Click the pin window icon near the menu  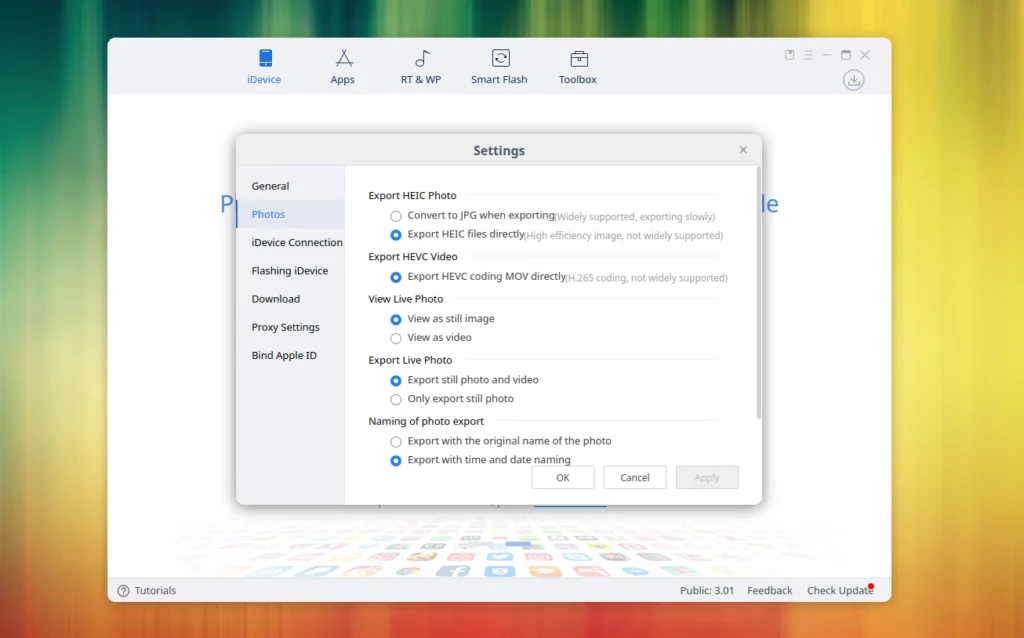tap(789, 55)
